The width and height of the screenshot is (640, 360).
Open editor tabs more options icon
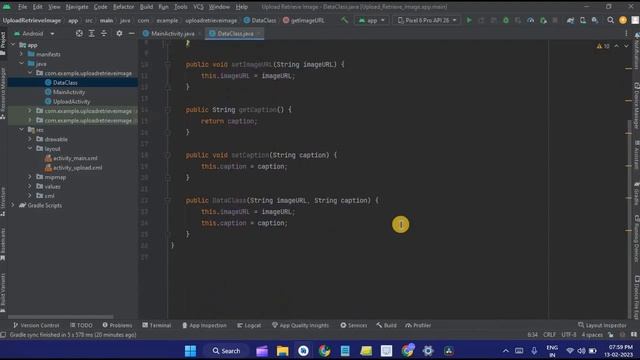coord(626,33)
